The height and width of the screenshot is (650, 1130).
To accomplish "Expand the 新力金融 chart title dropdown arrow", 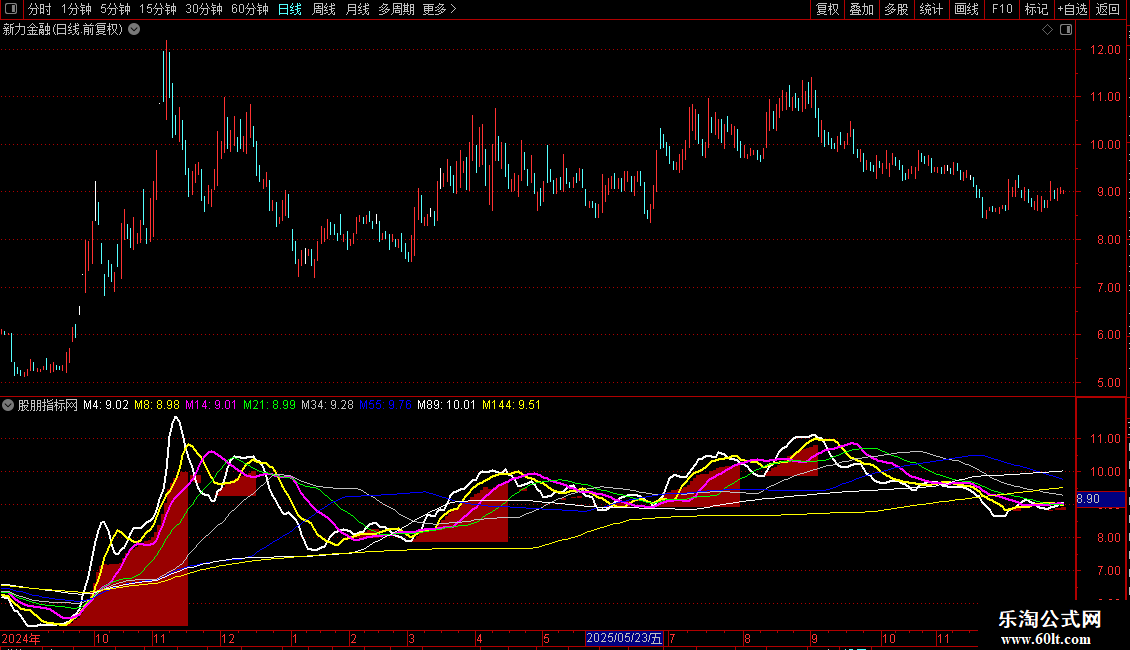I will (x=134, y=30).
